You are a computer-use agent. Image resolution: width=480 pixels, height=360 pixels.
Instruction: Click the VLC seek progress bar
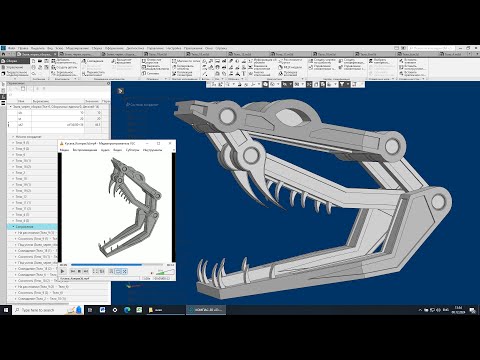point(117,265)
